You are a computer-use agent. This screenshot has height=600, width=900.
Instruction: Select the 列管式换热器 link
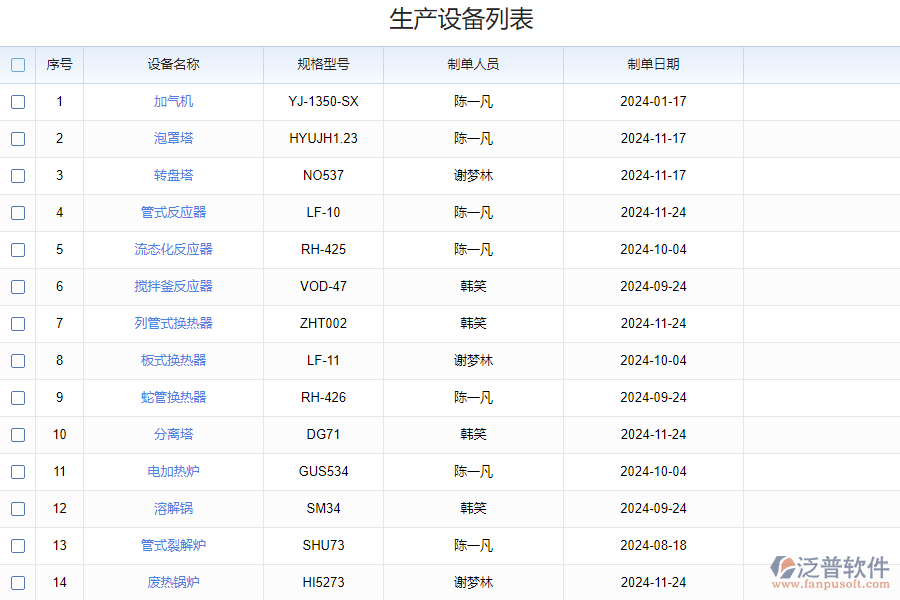(173, 324)
